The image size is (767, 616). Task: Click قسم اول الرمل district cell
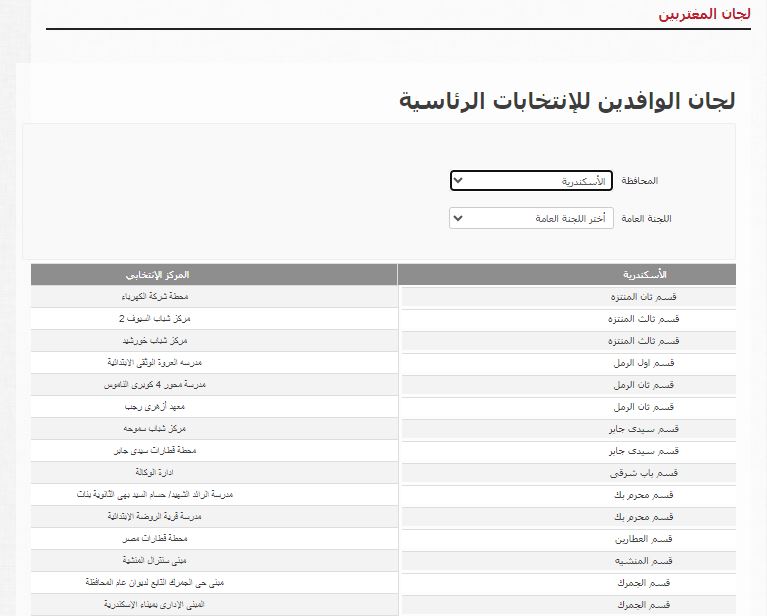(568, 363)
